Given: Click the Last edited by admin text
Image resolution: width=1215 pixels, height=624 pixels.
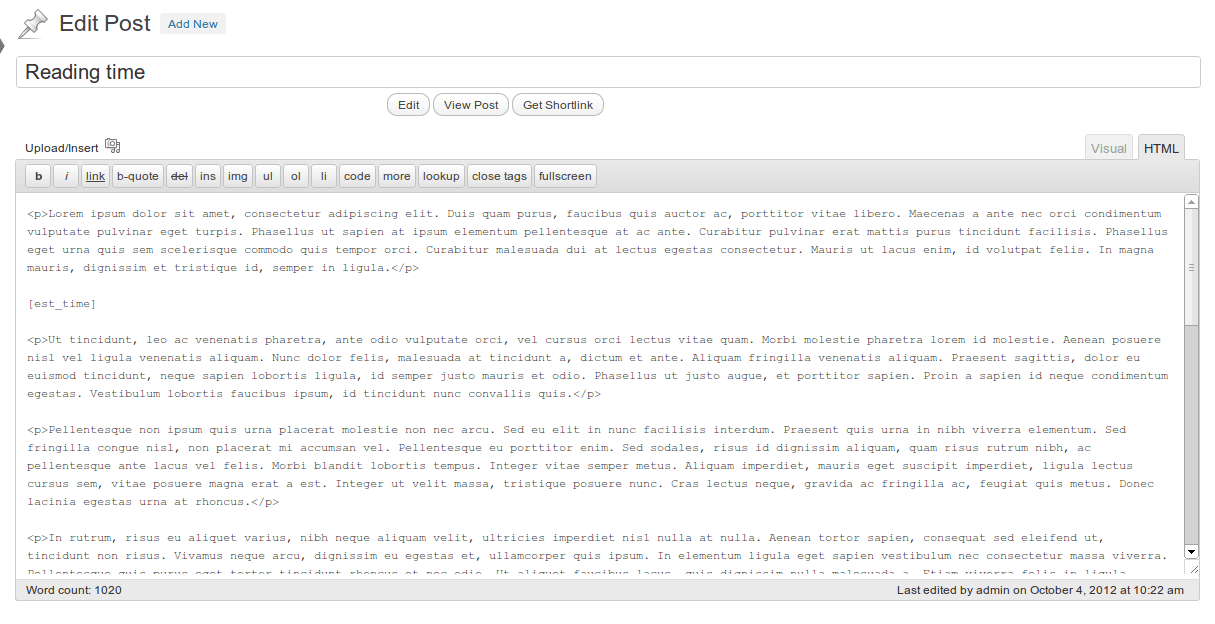Looking at the screenshot, I should (x=1041, y=590).
